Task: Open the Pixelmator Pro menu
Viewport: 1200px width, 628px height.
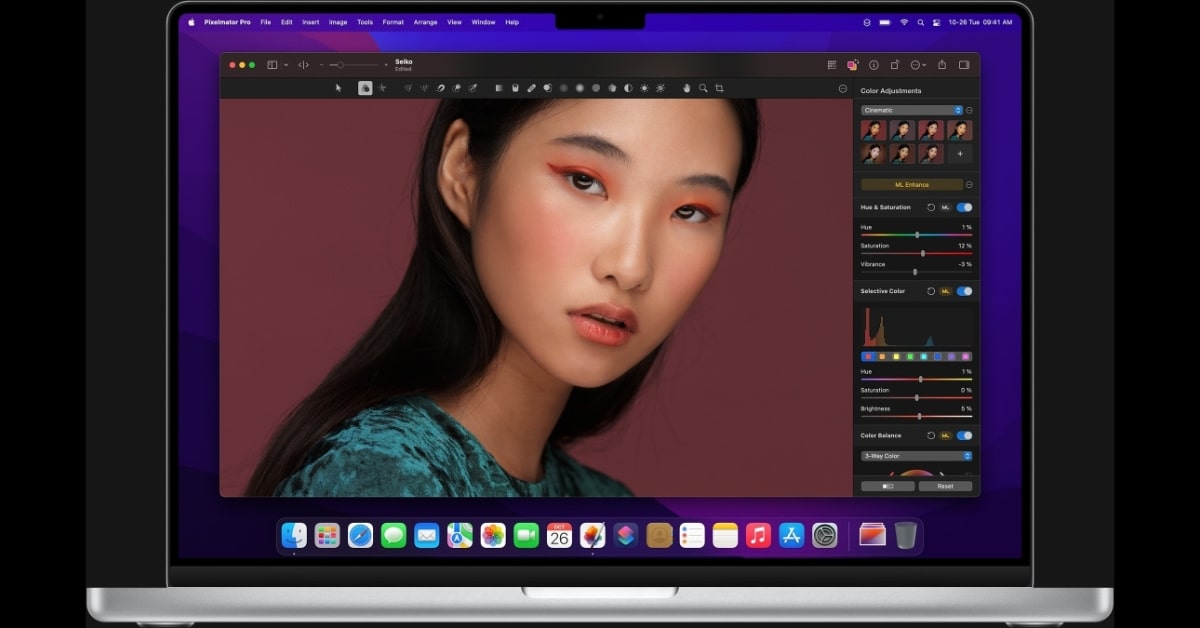Action: click(228, 22)
